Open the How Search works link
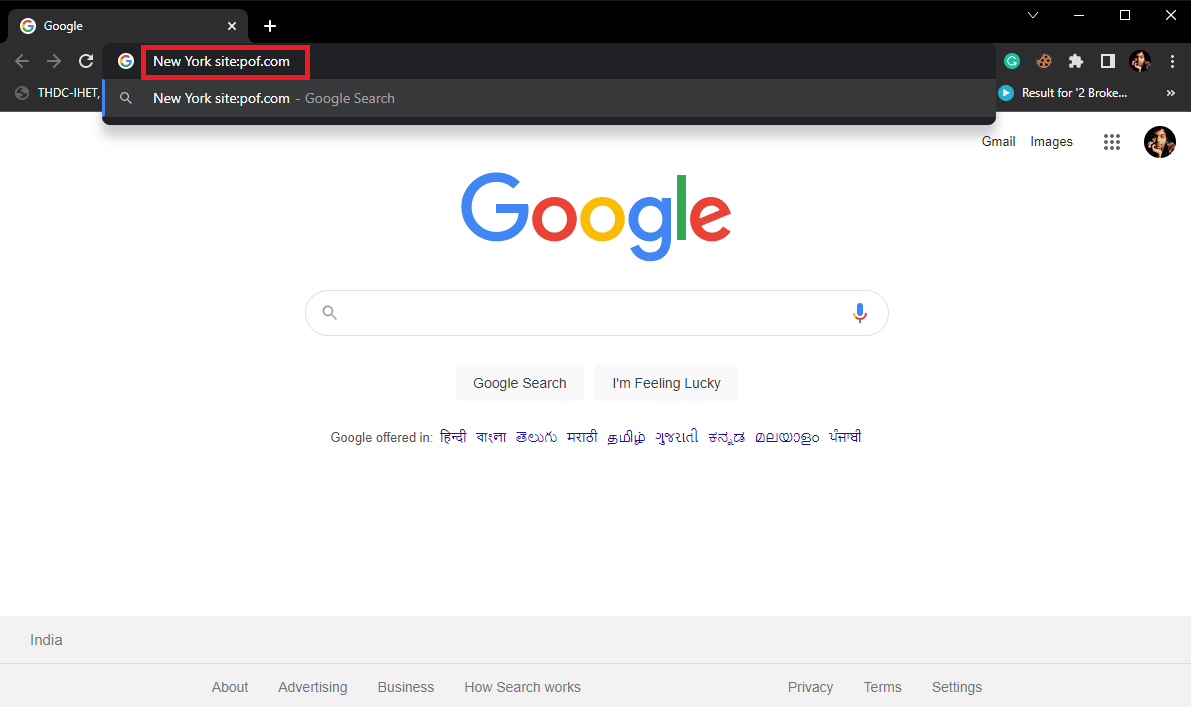1191x707 pixels. pos(523,687)
